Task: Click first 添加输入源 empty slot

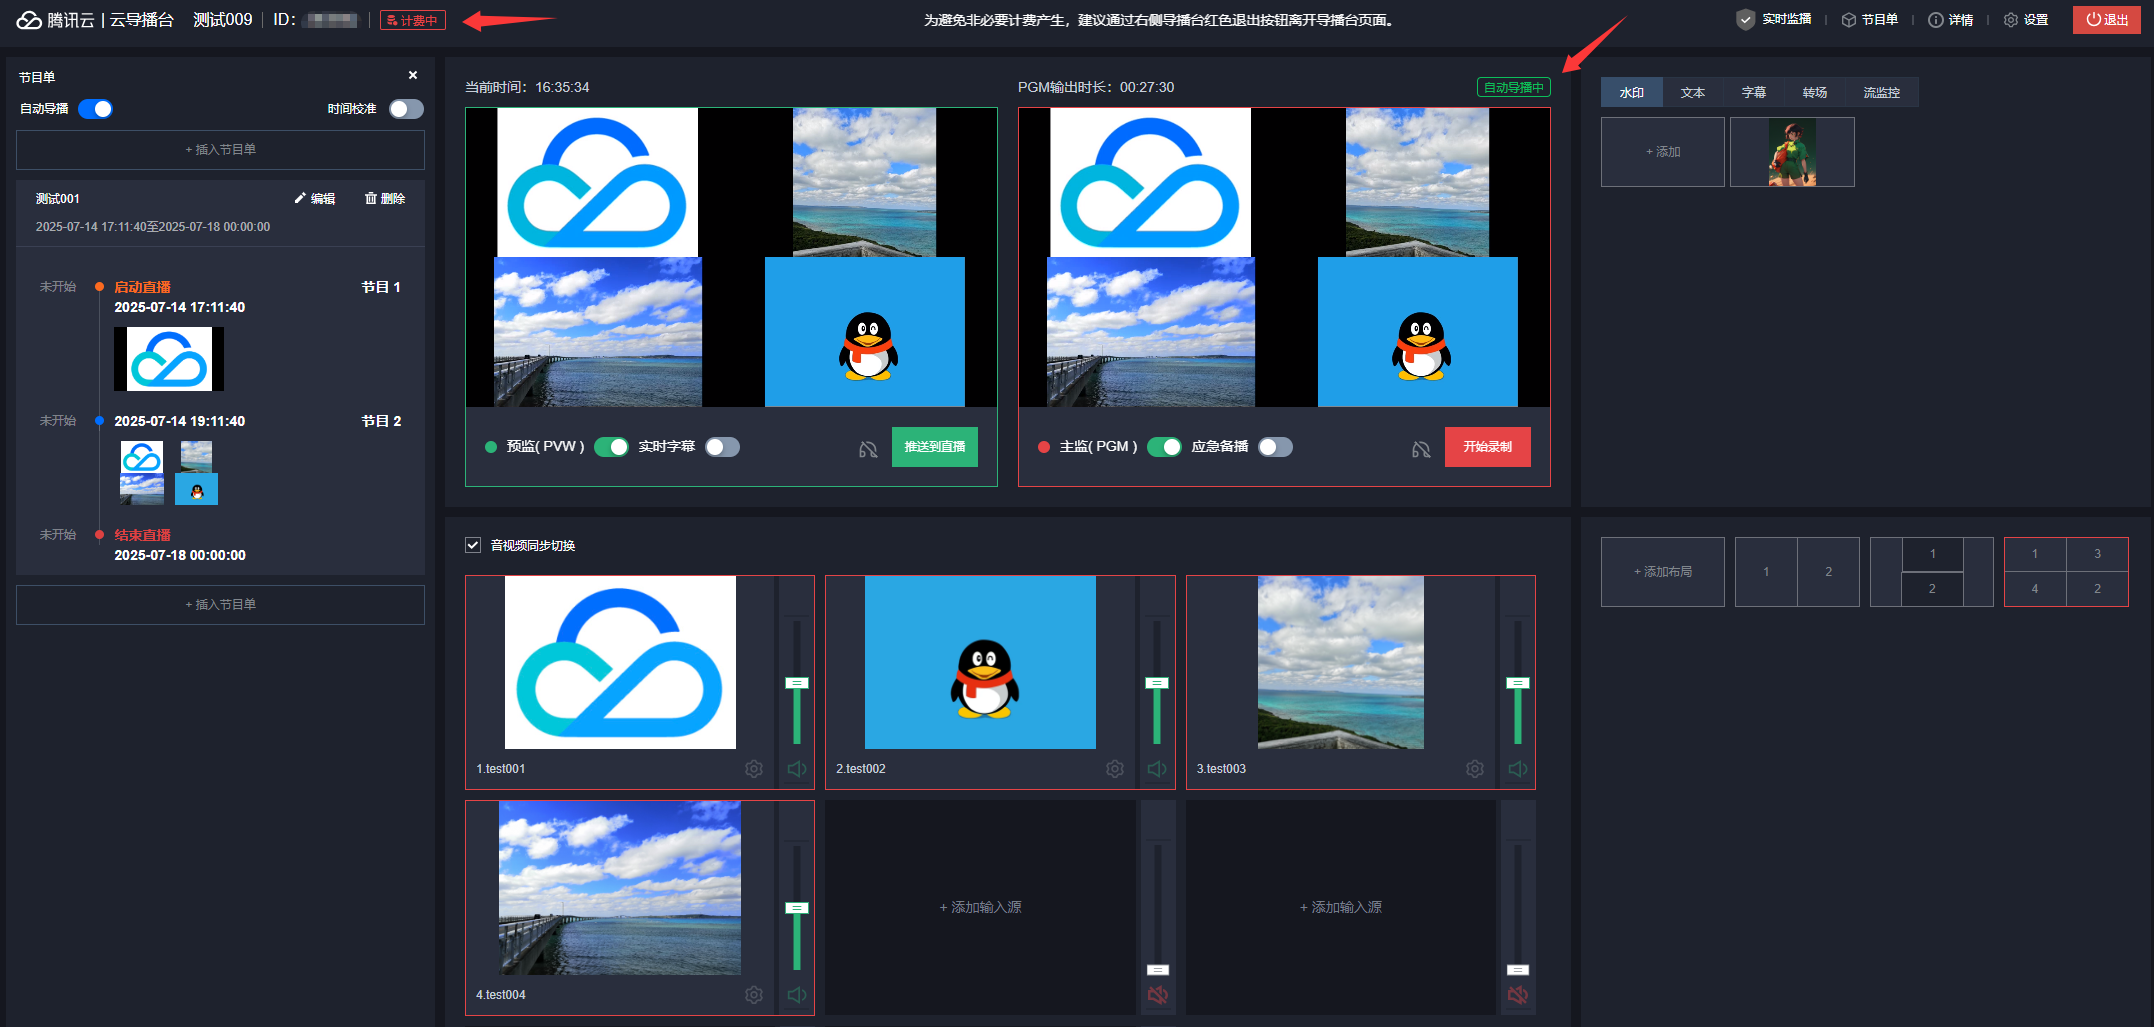Action: (980, 907)
